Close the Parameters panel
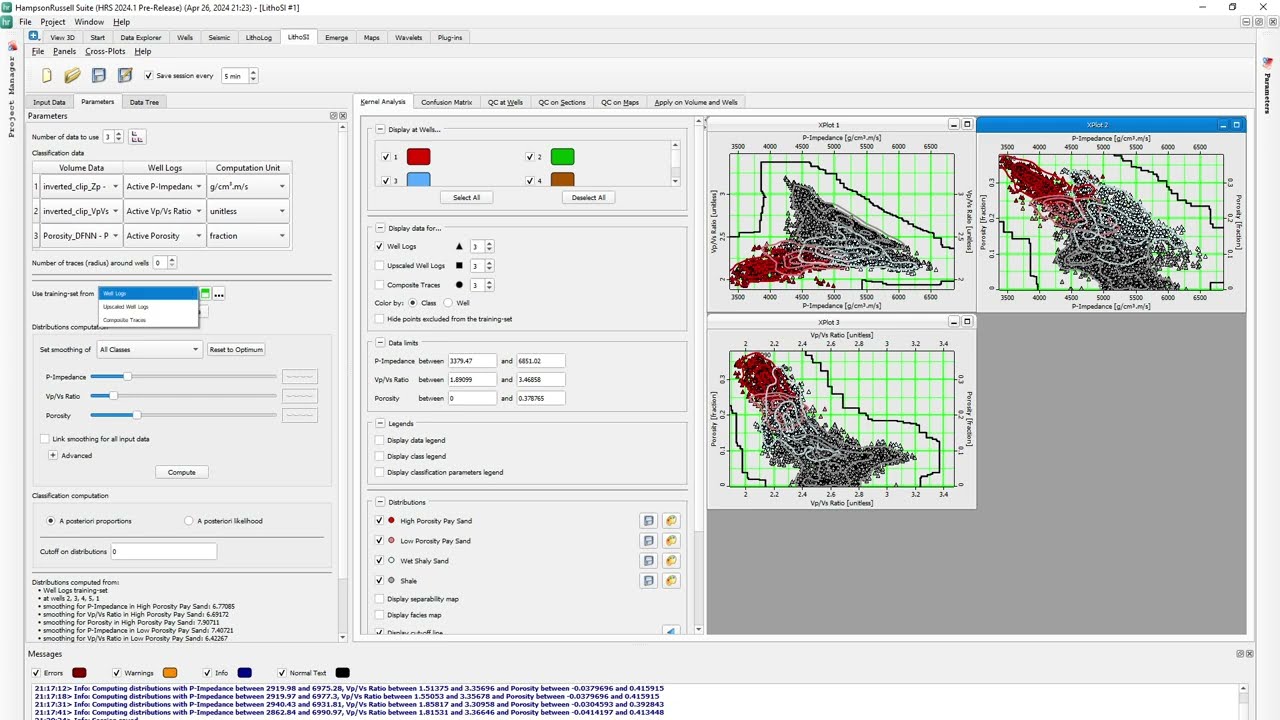 [343, 116]
